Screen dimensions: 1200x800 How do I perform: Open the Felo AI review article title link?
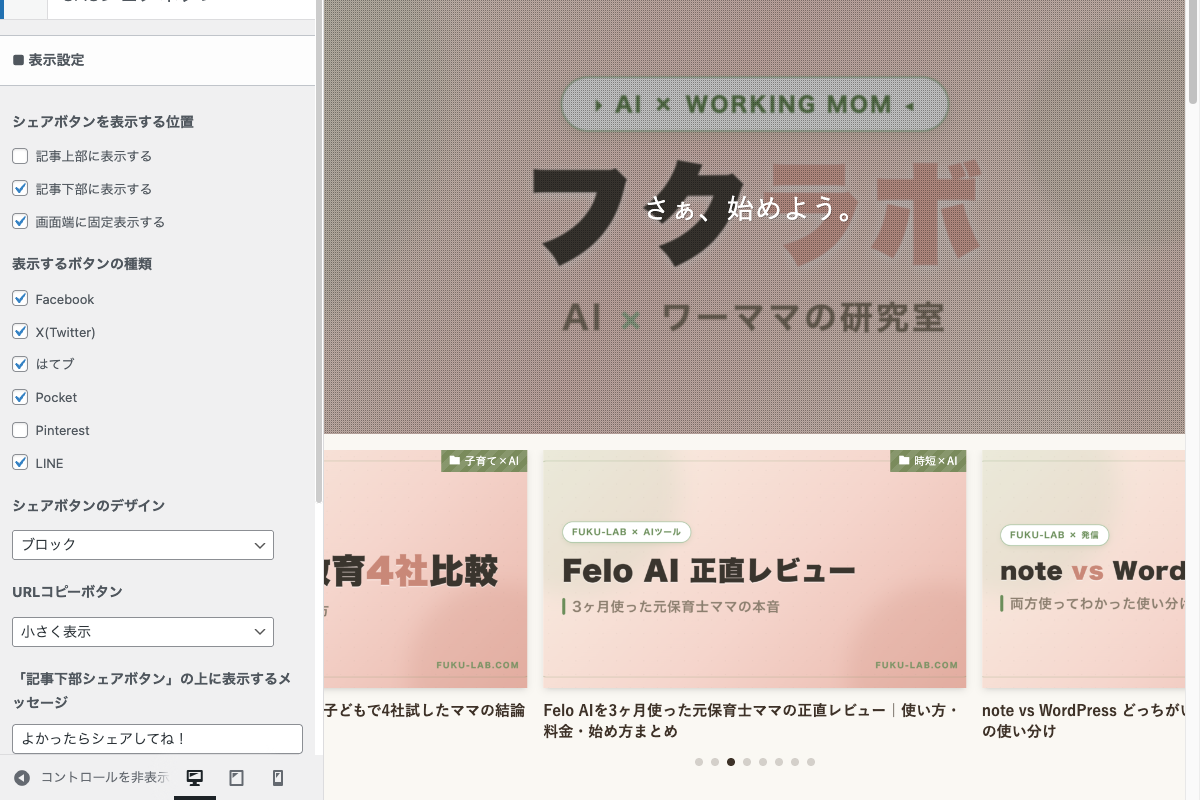(751, 720)
